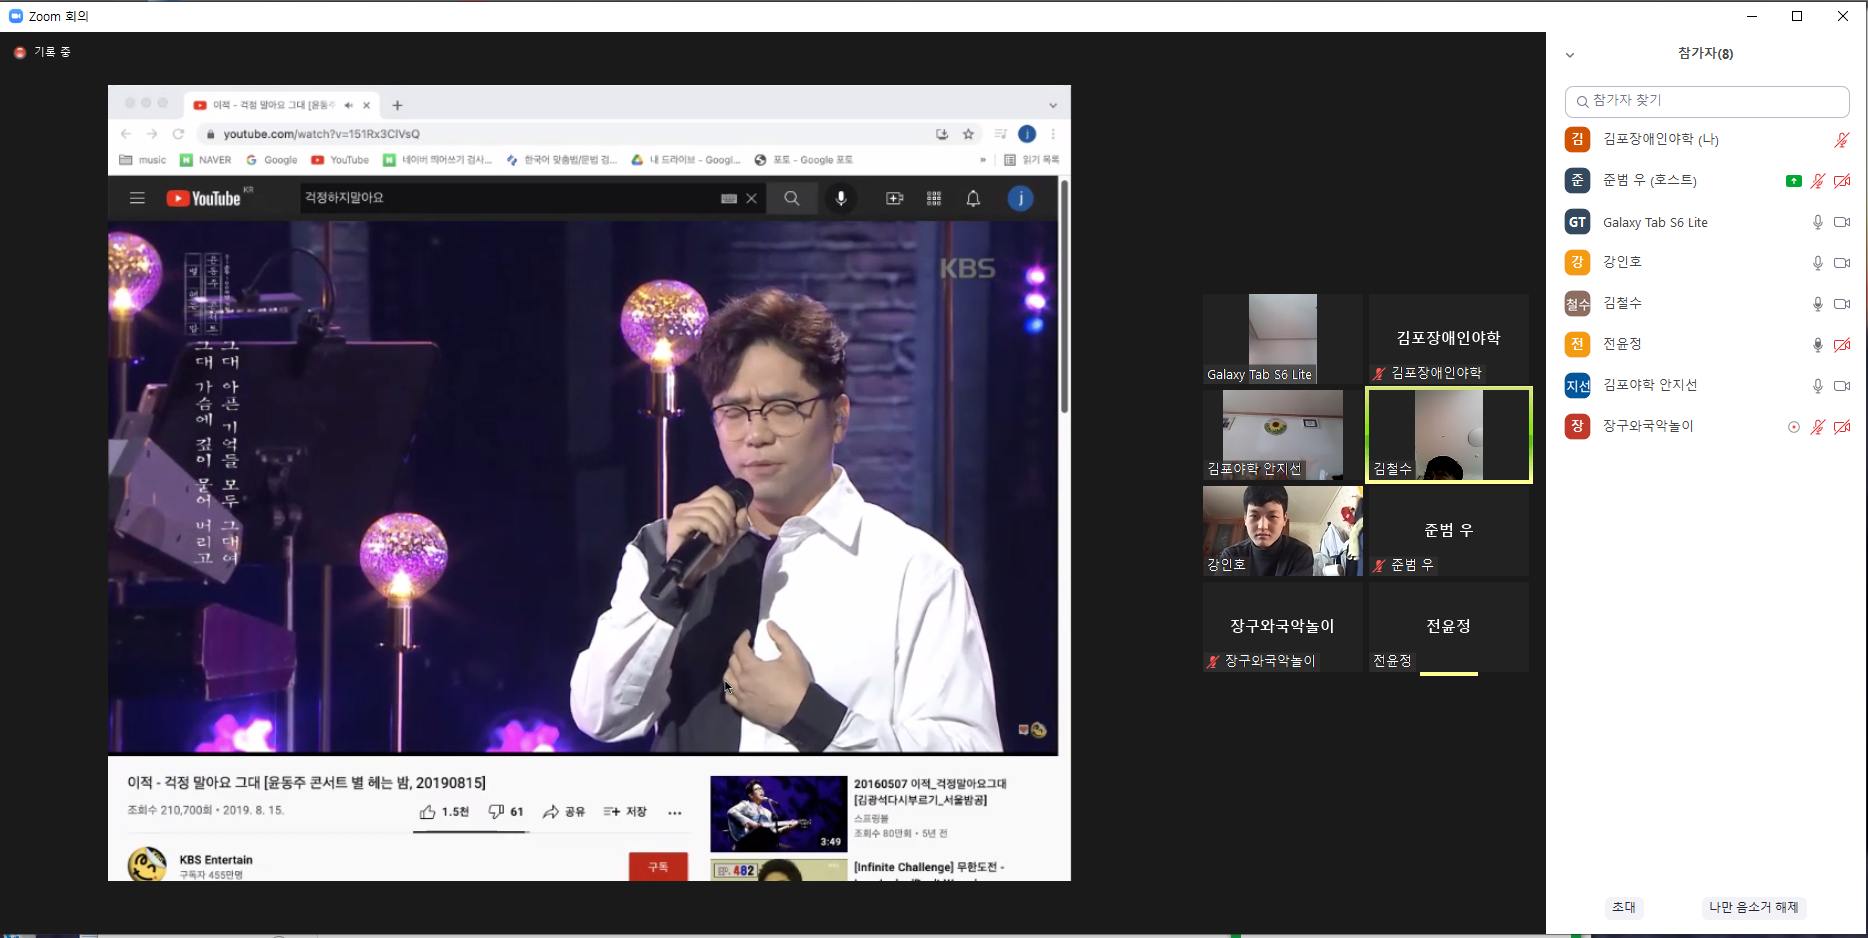1868x938 pixels.
Task: Click camera icon for Galaxy Tab S6 Lite
Action: click(x=1842, y=222)
